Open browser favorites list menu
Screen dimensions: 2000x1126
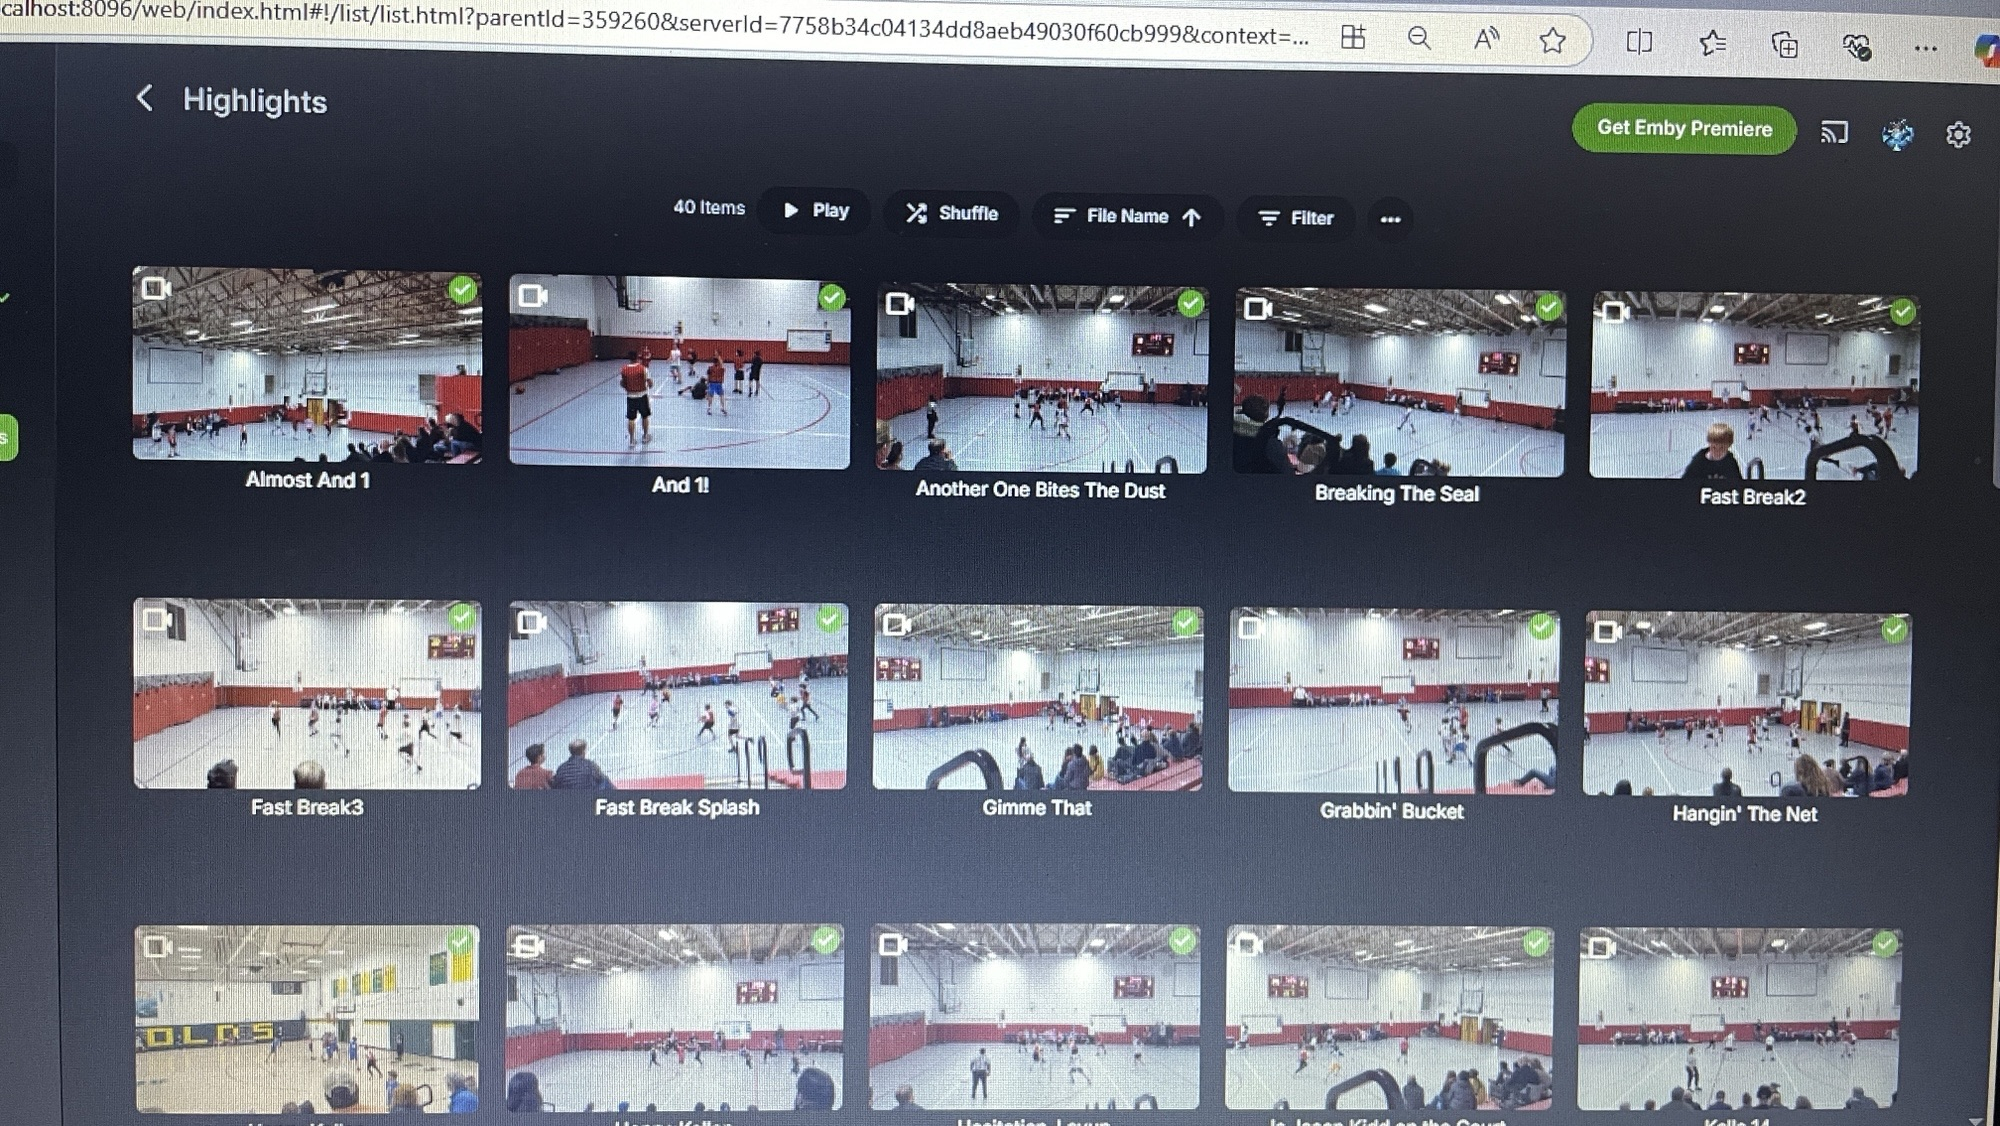(1712, 43)
